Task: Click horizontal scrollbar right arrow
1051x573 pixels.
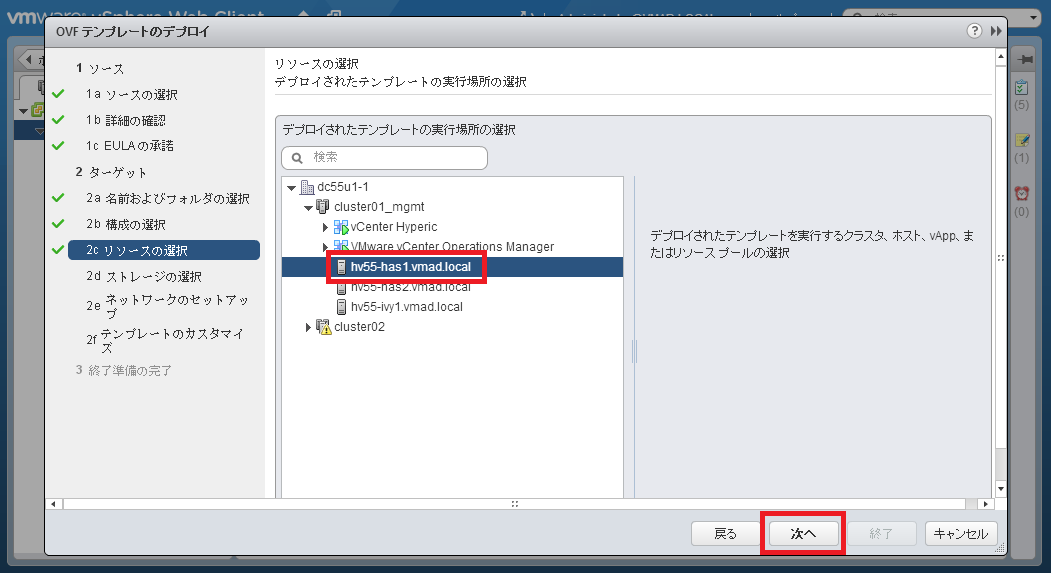Action: tap(985, 504)
